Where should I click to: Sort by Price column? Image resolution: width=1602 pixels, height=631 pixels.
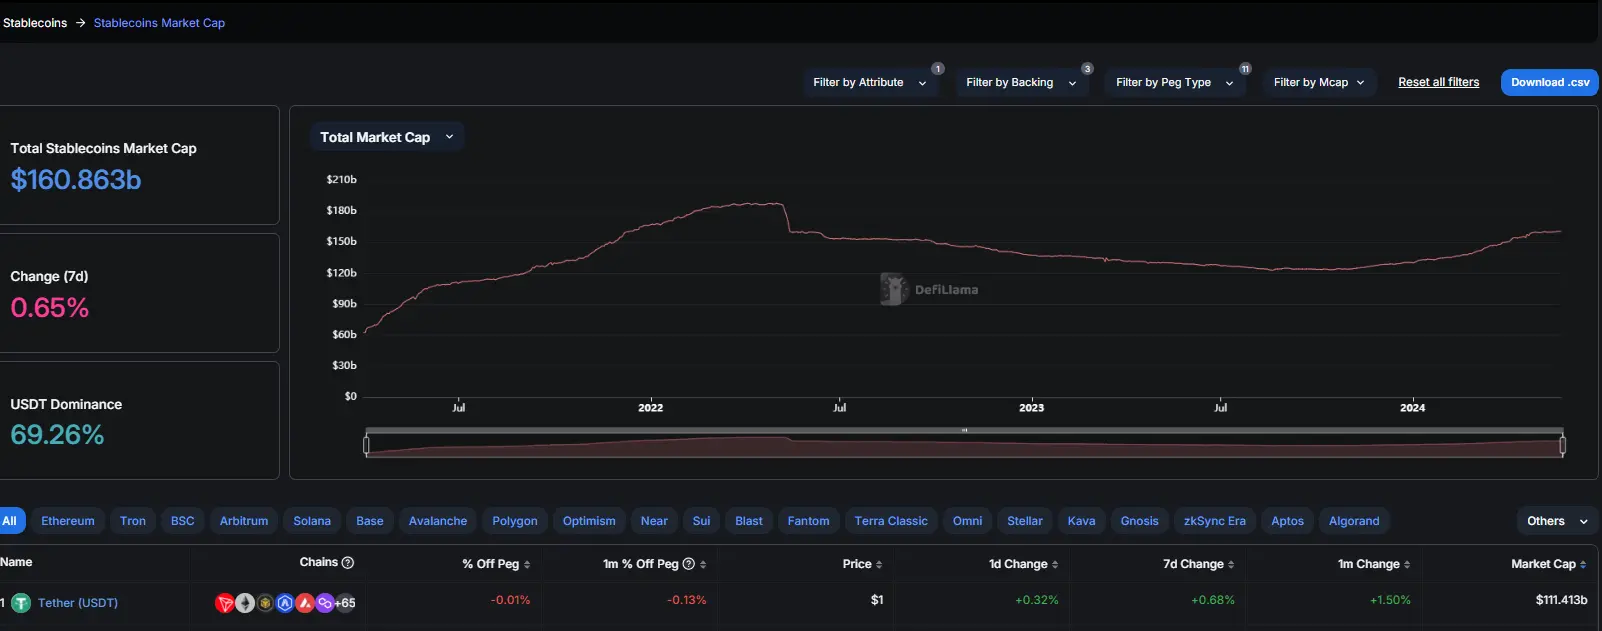point(879,565)
